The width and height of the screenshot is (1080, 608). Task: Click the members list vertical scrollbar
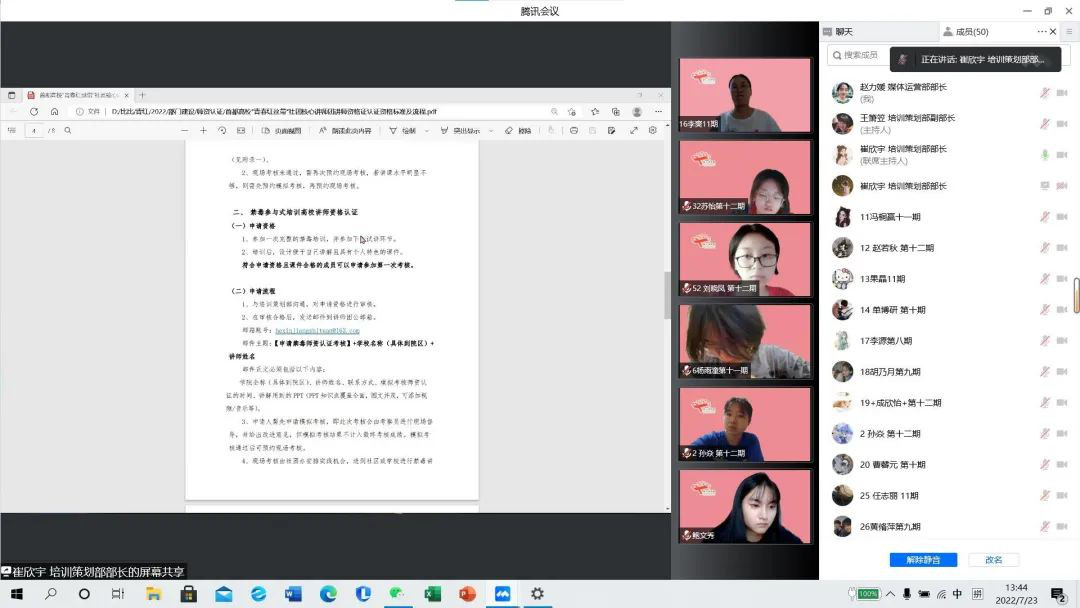point(1076,295)
